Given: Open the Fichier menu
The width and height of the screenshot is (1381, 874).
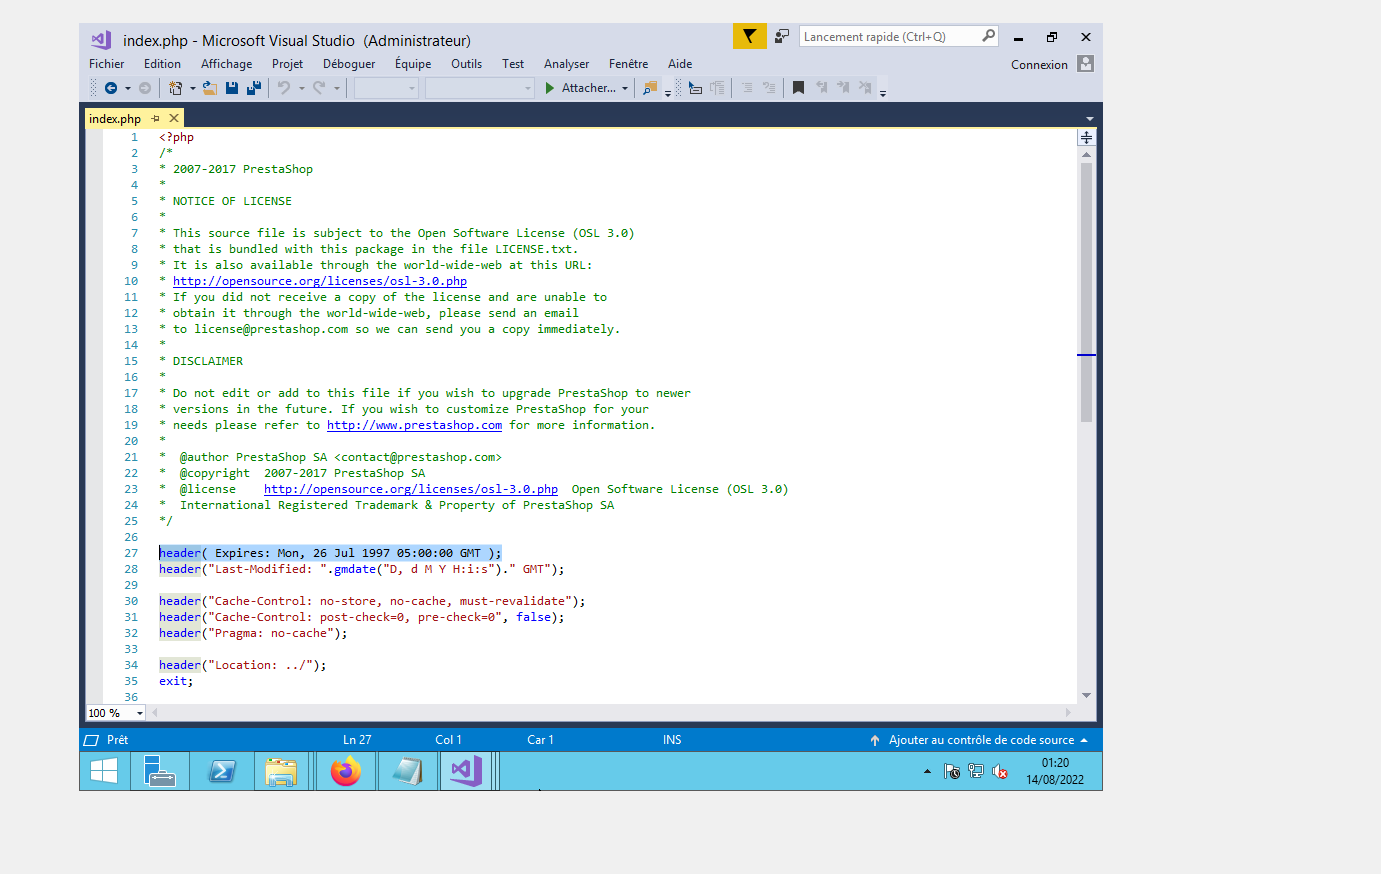Looking at the screenshot, I should point(106,63).
